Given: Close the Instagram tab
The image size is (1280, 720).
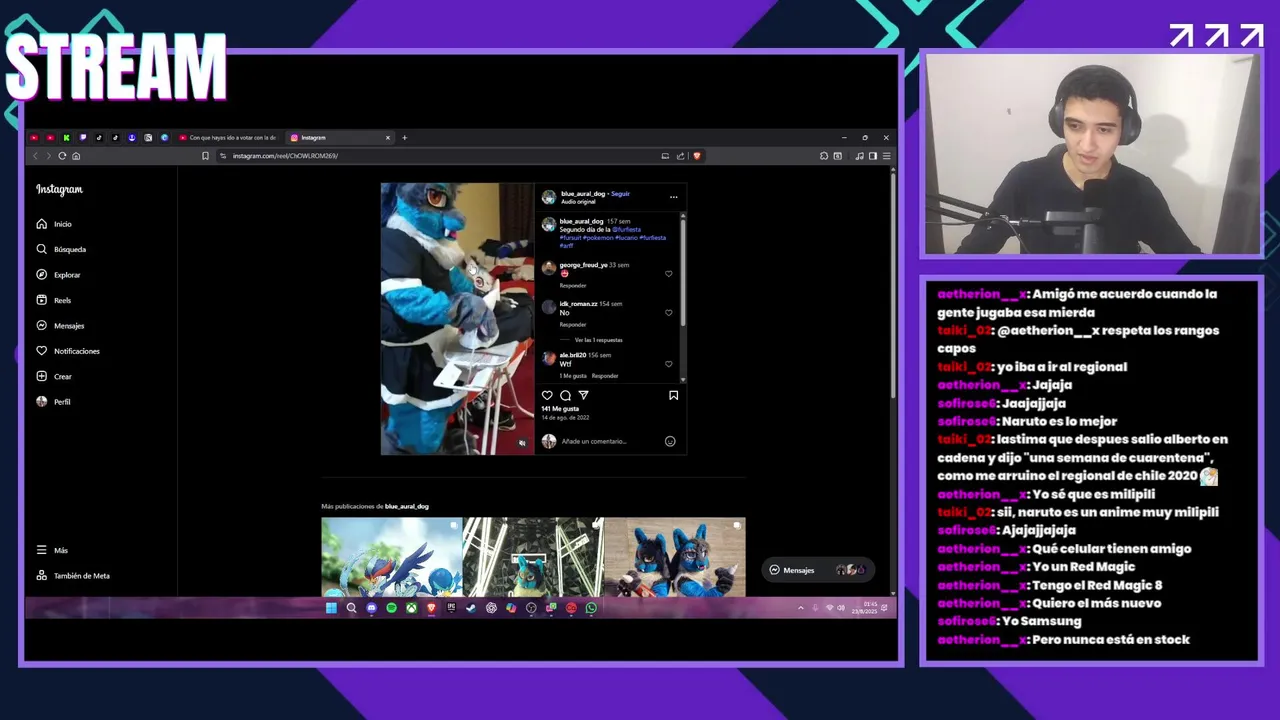Looking at the screenshot, I should (387, 137).
